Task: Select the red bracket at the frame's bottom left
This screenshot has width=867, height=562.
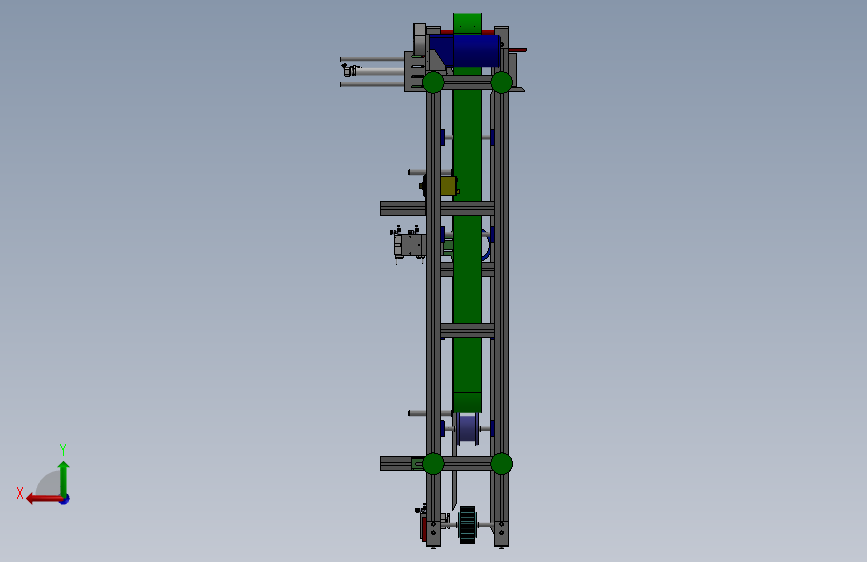Action: pyautogui.click(x=423, y=528)
